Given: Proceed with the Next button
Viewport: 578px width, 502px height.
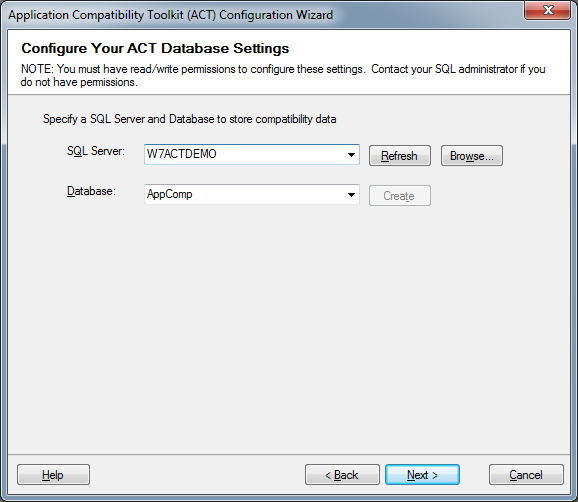Looking at the screenshot, I should (x=422, y=475).
